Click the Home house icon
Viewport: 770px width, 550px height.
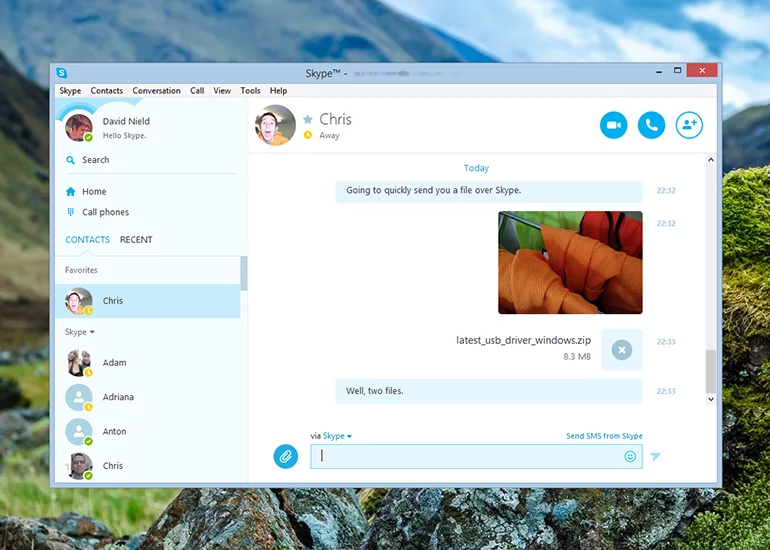point(71,192)
